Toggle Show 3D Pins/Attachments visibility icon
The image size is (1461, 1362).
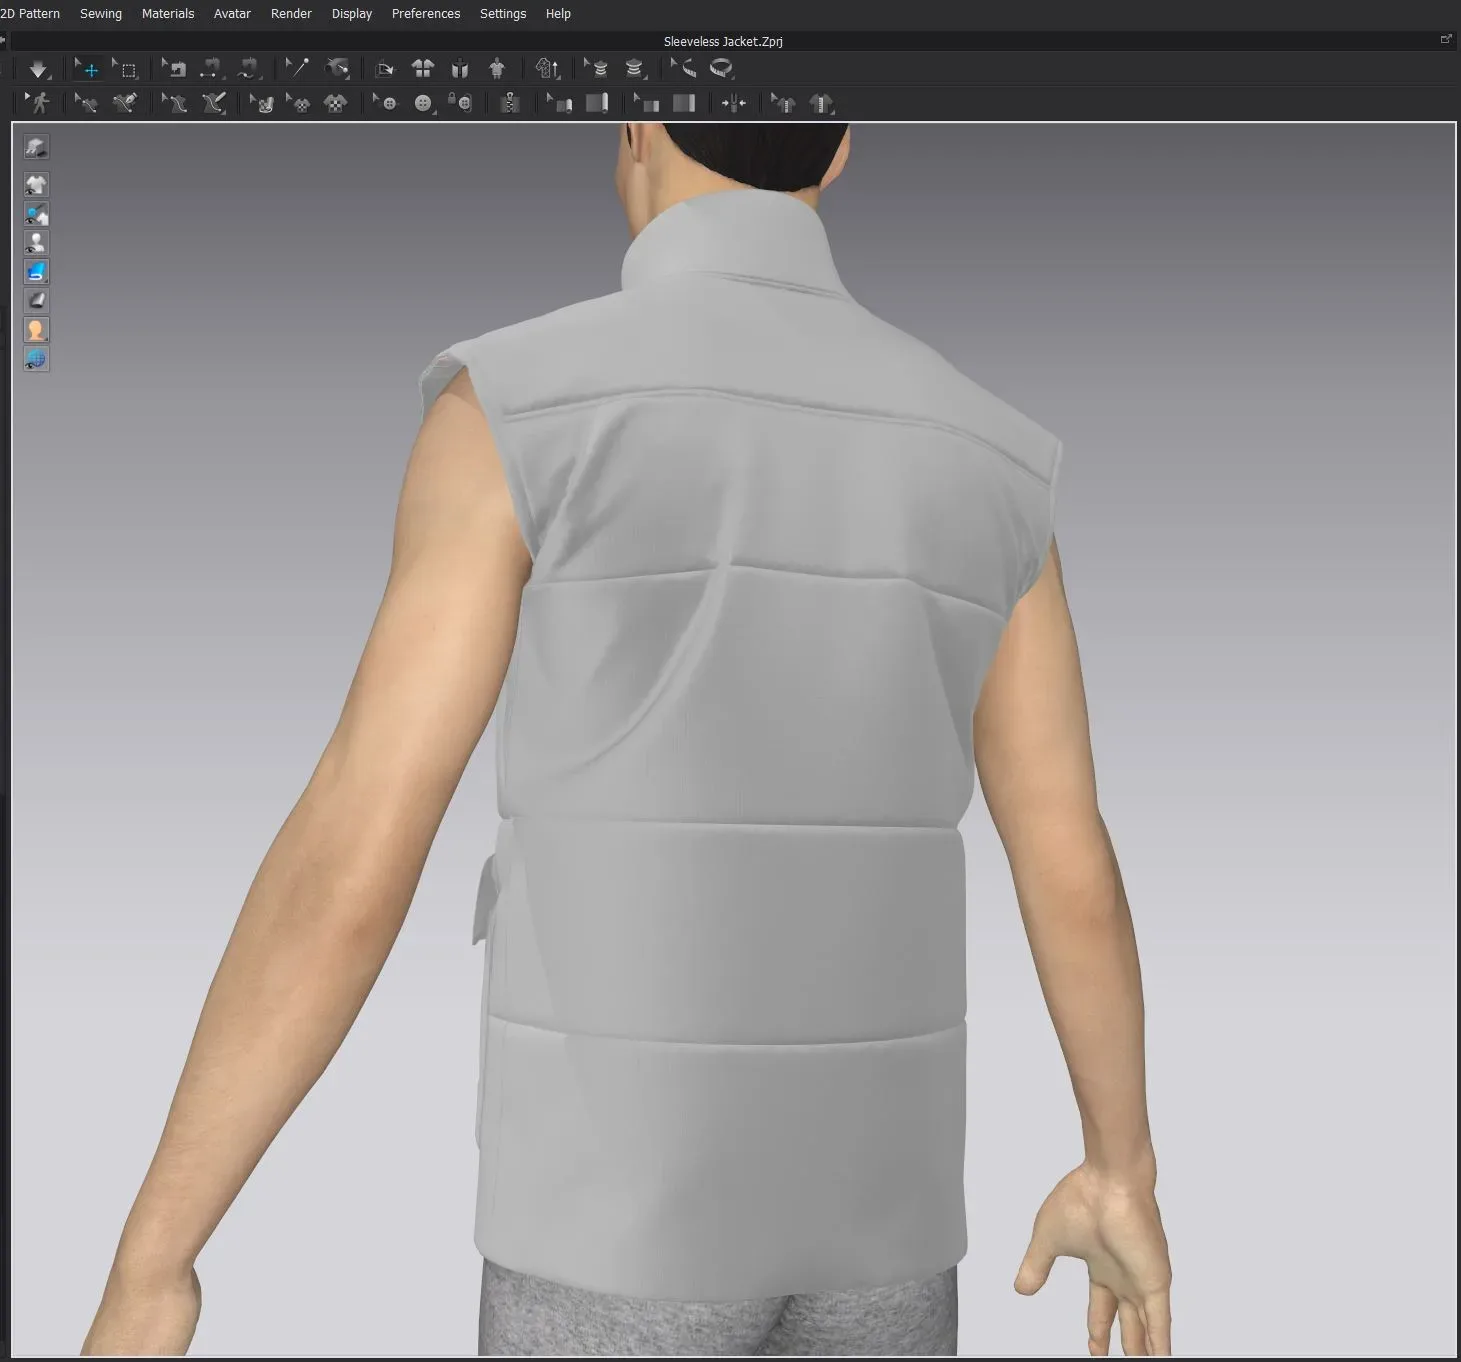pos(36,214)
